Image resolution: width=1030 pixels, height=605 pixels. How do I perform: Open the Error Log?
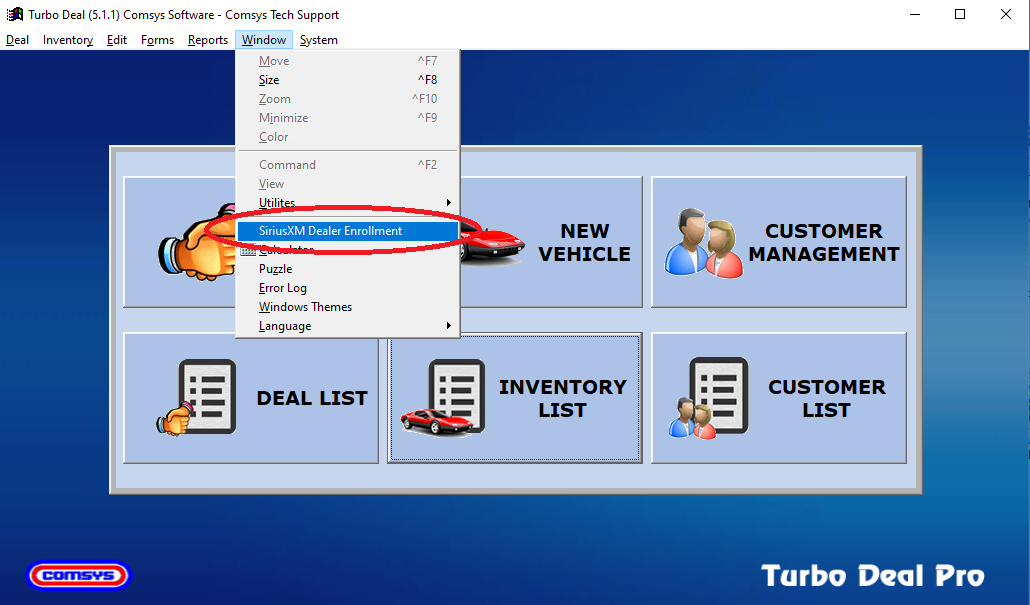point(347,288)
